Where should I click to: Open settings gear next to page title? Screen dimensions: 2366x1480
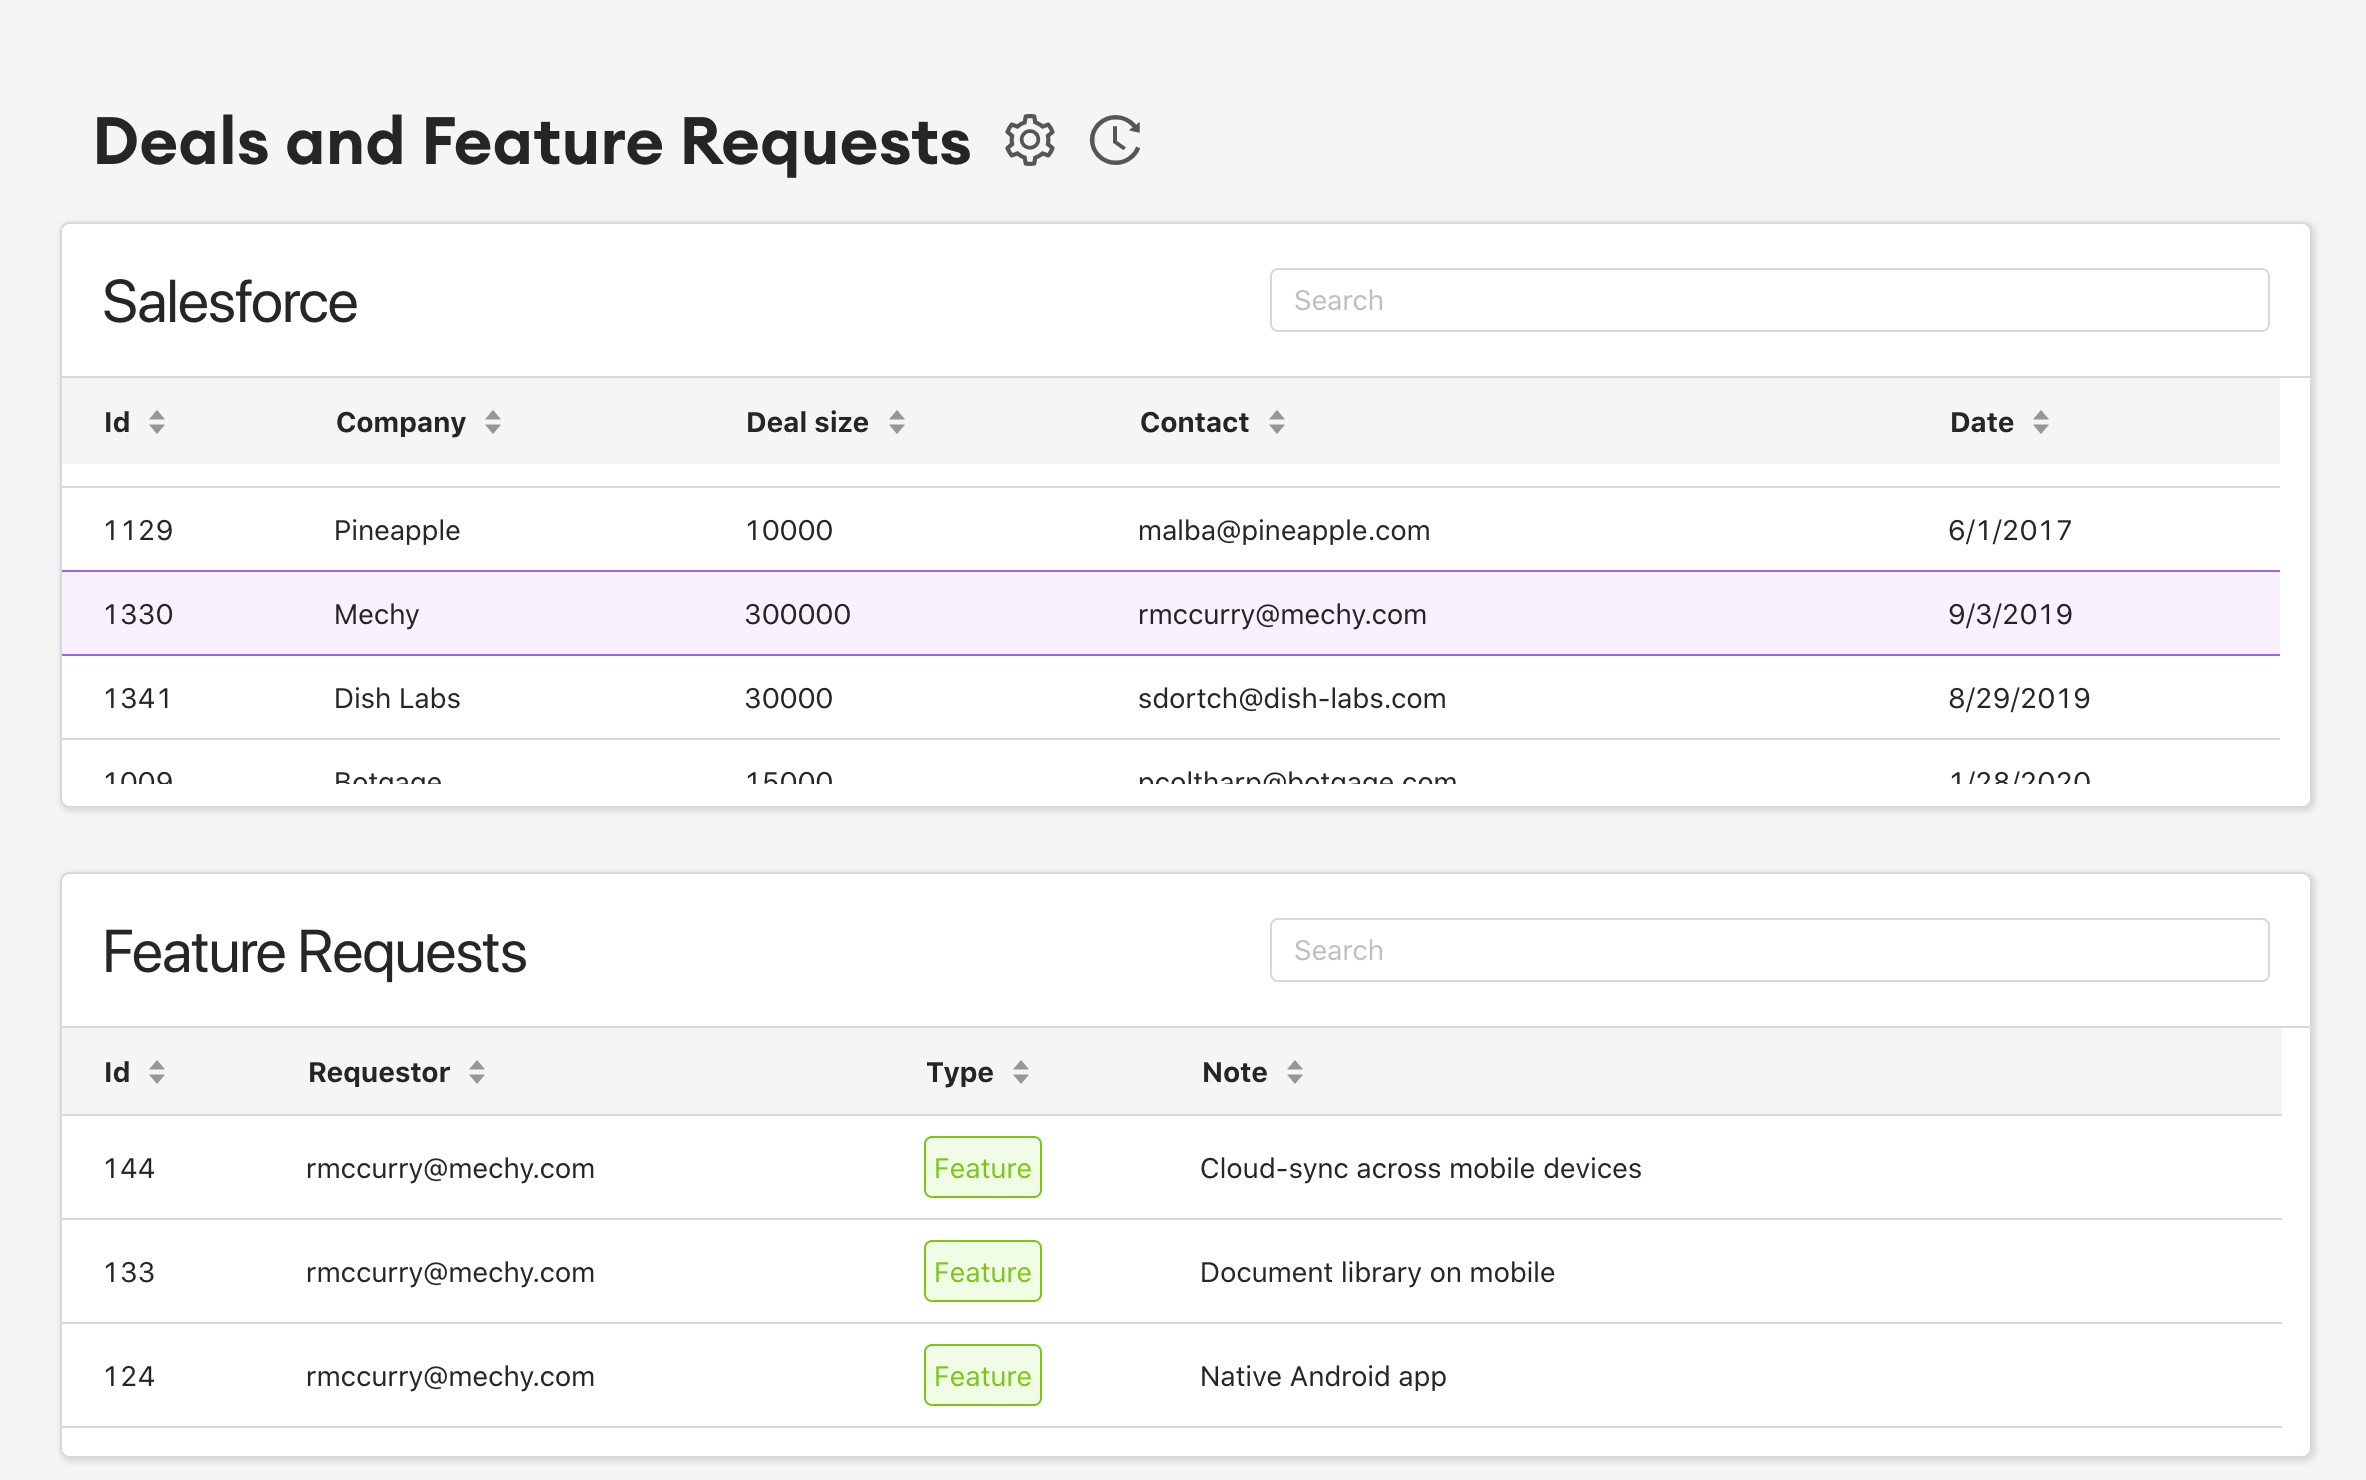click(x=1029, y=140)
